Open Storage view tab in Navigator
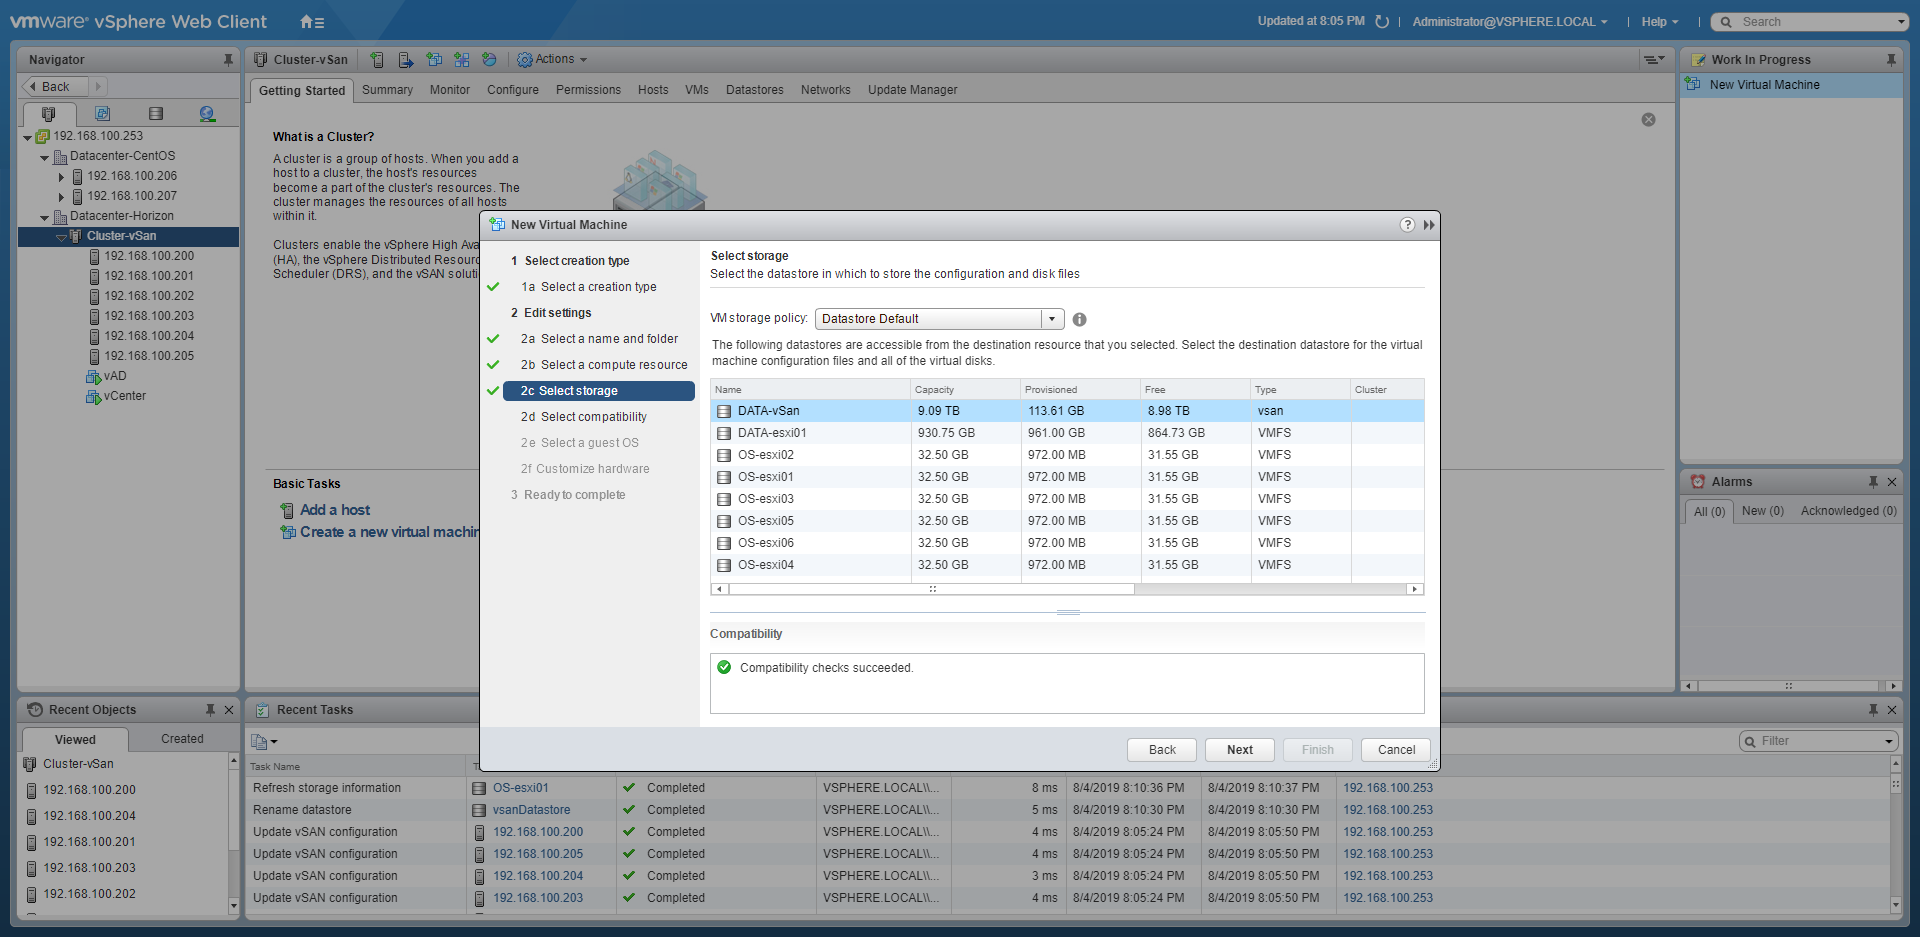The image size is (1920, 937). (155, 114)
